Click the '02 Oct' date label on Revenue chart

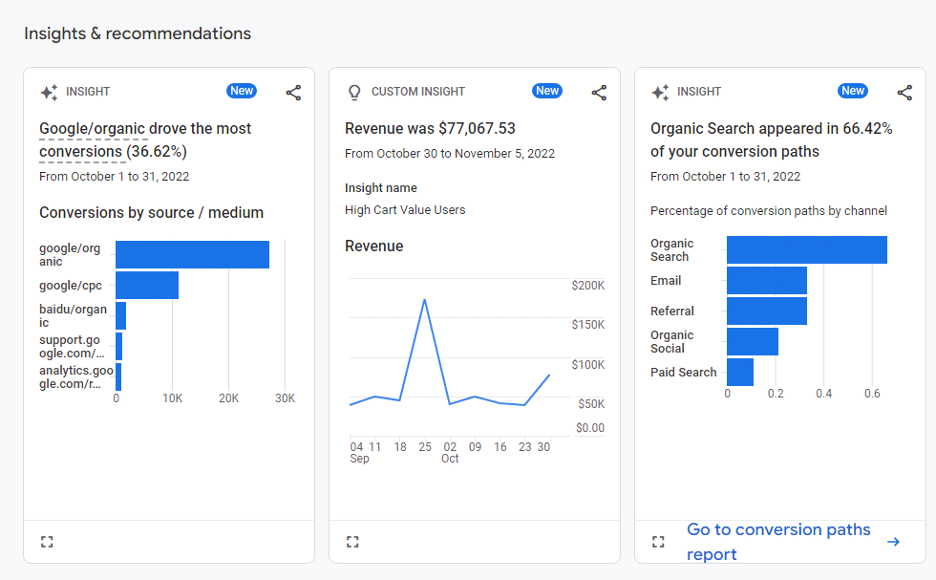point(449,452)
